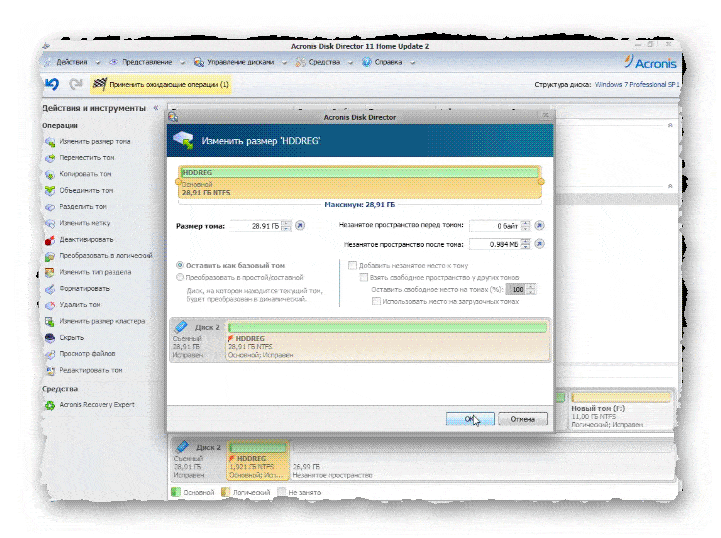Click the Cancel button in the dialog

click(x=523, y=419)
